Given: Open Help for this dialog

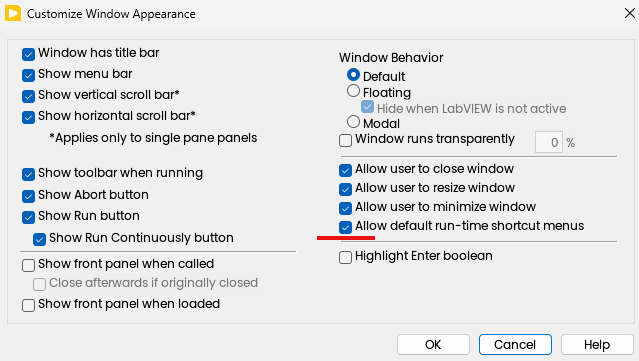Looking at the screenshot, I should (x=597, y=345).
